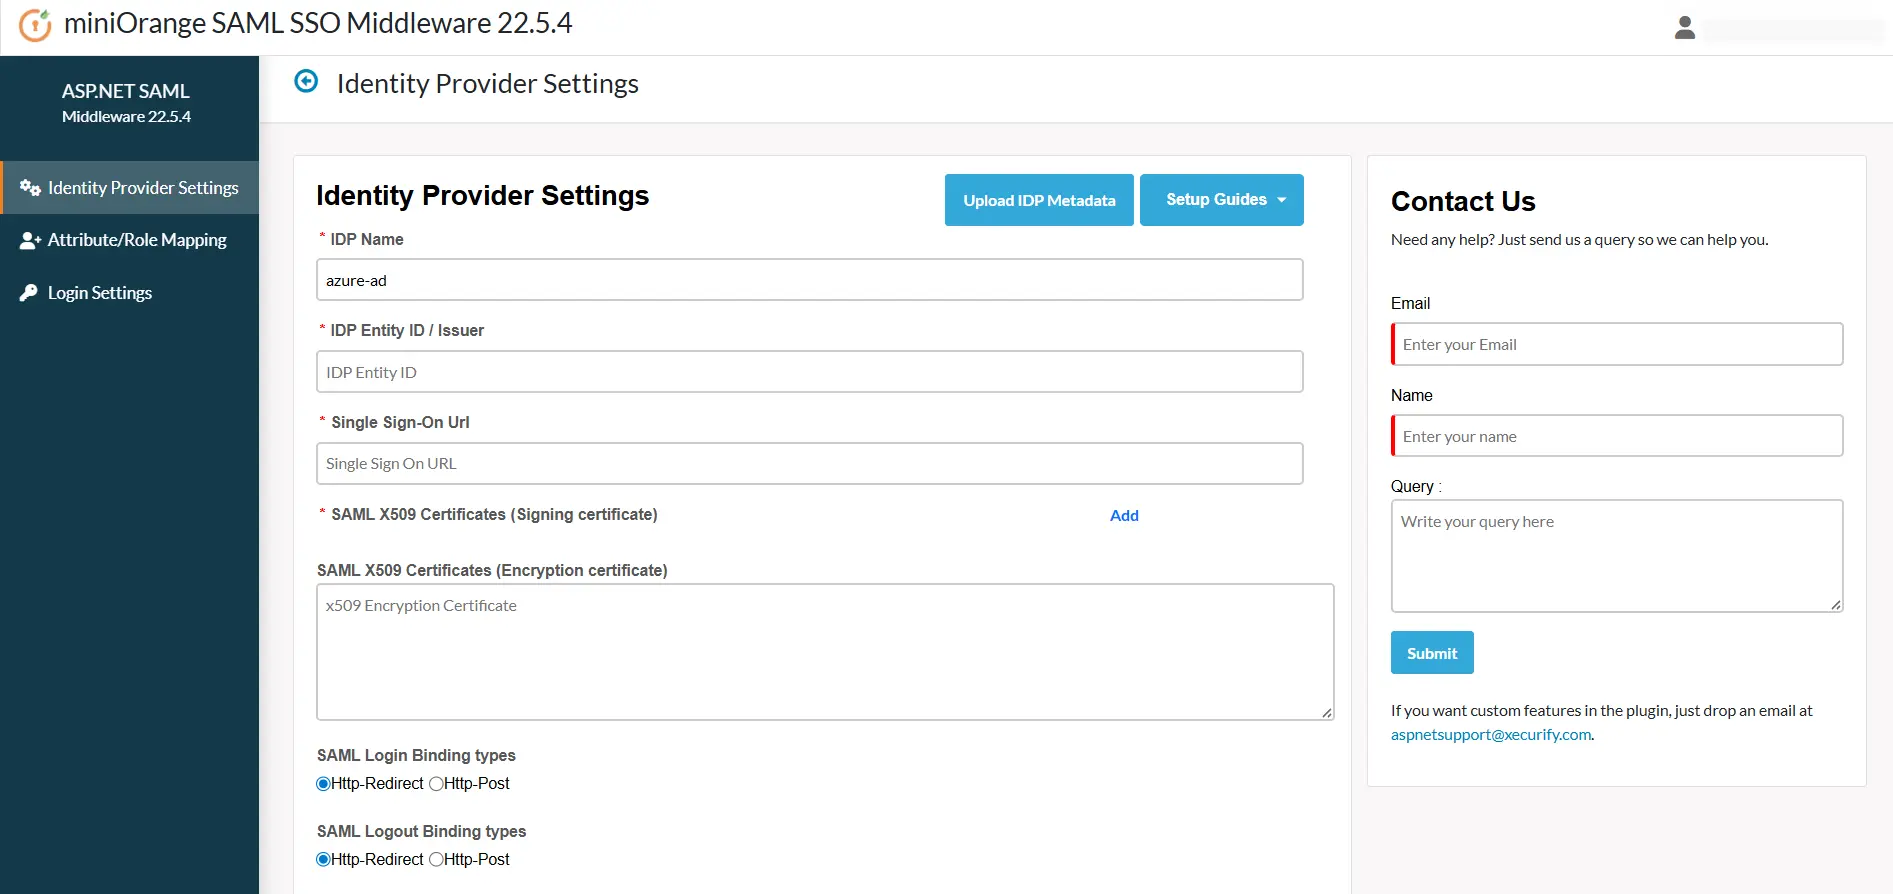Viewport: 1893px width, 894px height.
Task: Choose Http-Post for SAML Logout Binding
Action: tap(436, 860)
